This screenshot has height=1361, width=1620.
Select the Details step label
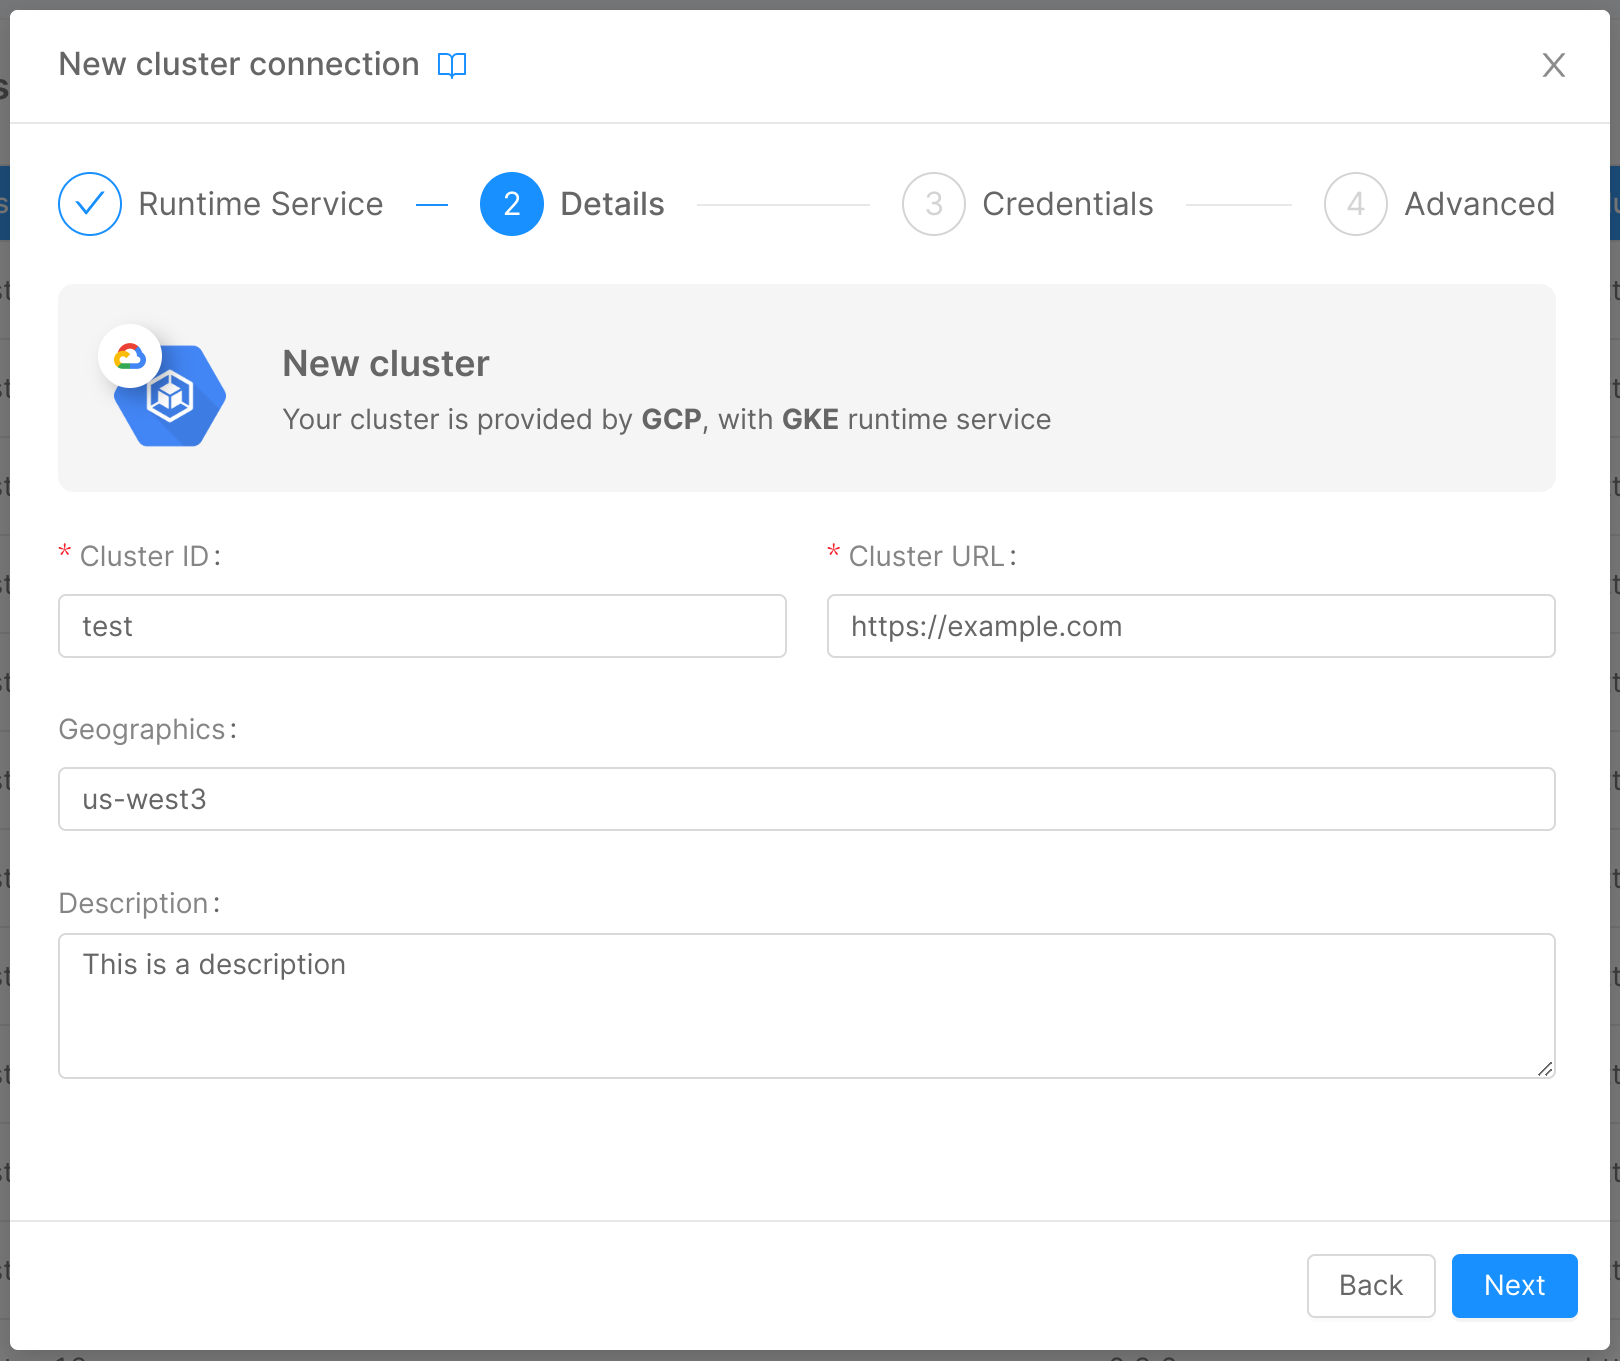612,204
